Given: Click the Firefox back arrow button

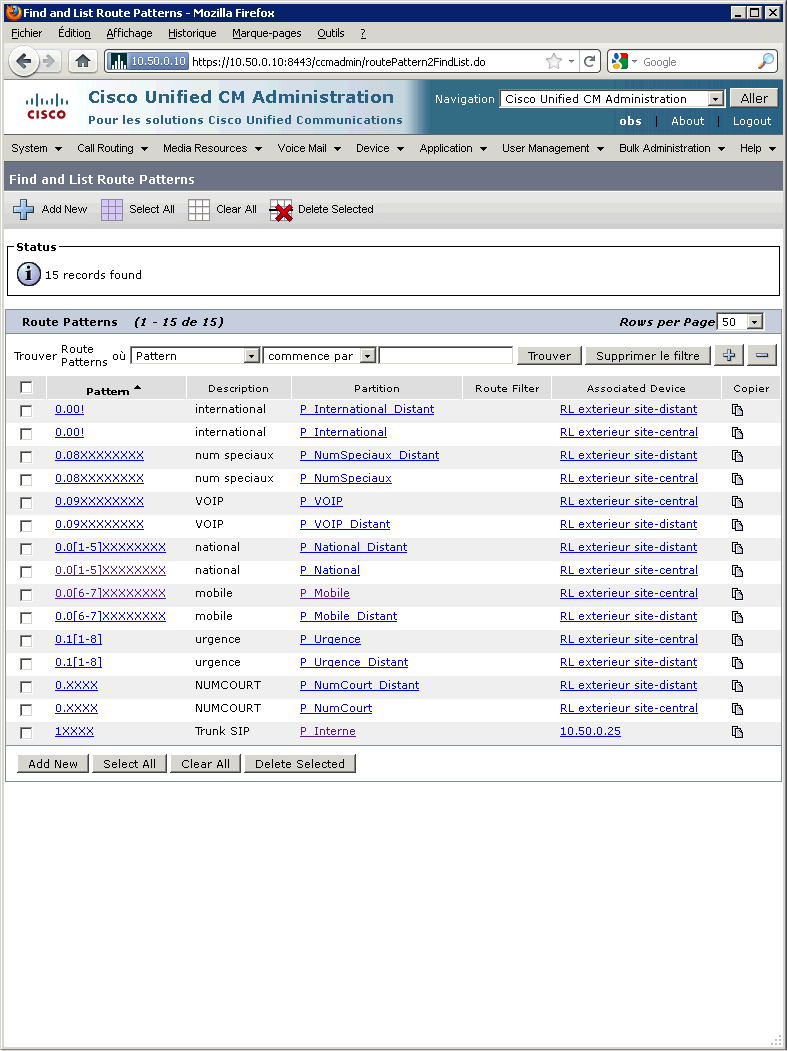Looking at the screenshot, I should (23, 62).
